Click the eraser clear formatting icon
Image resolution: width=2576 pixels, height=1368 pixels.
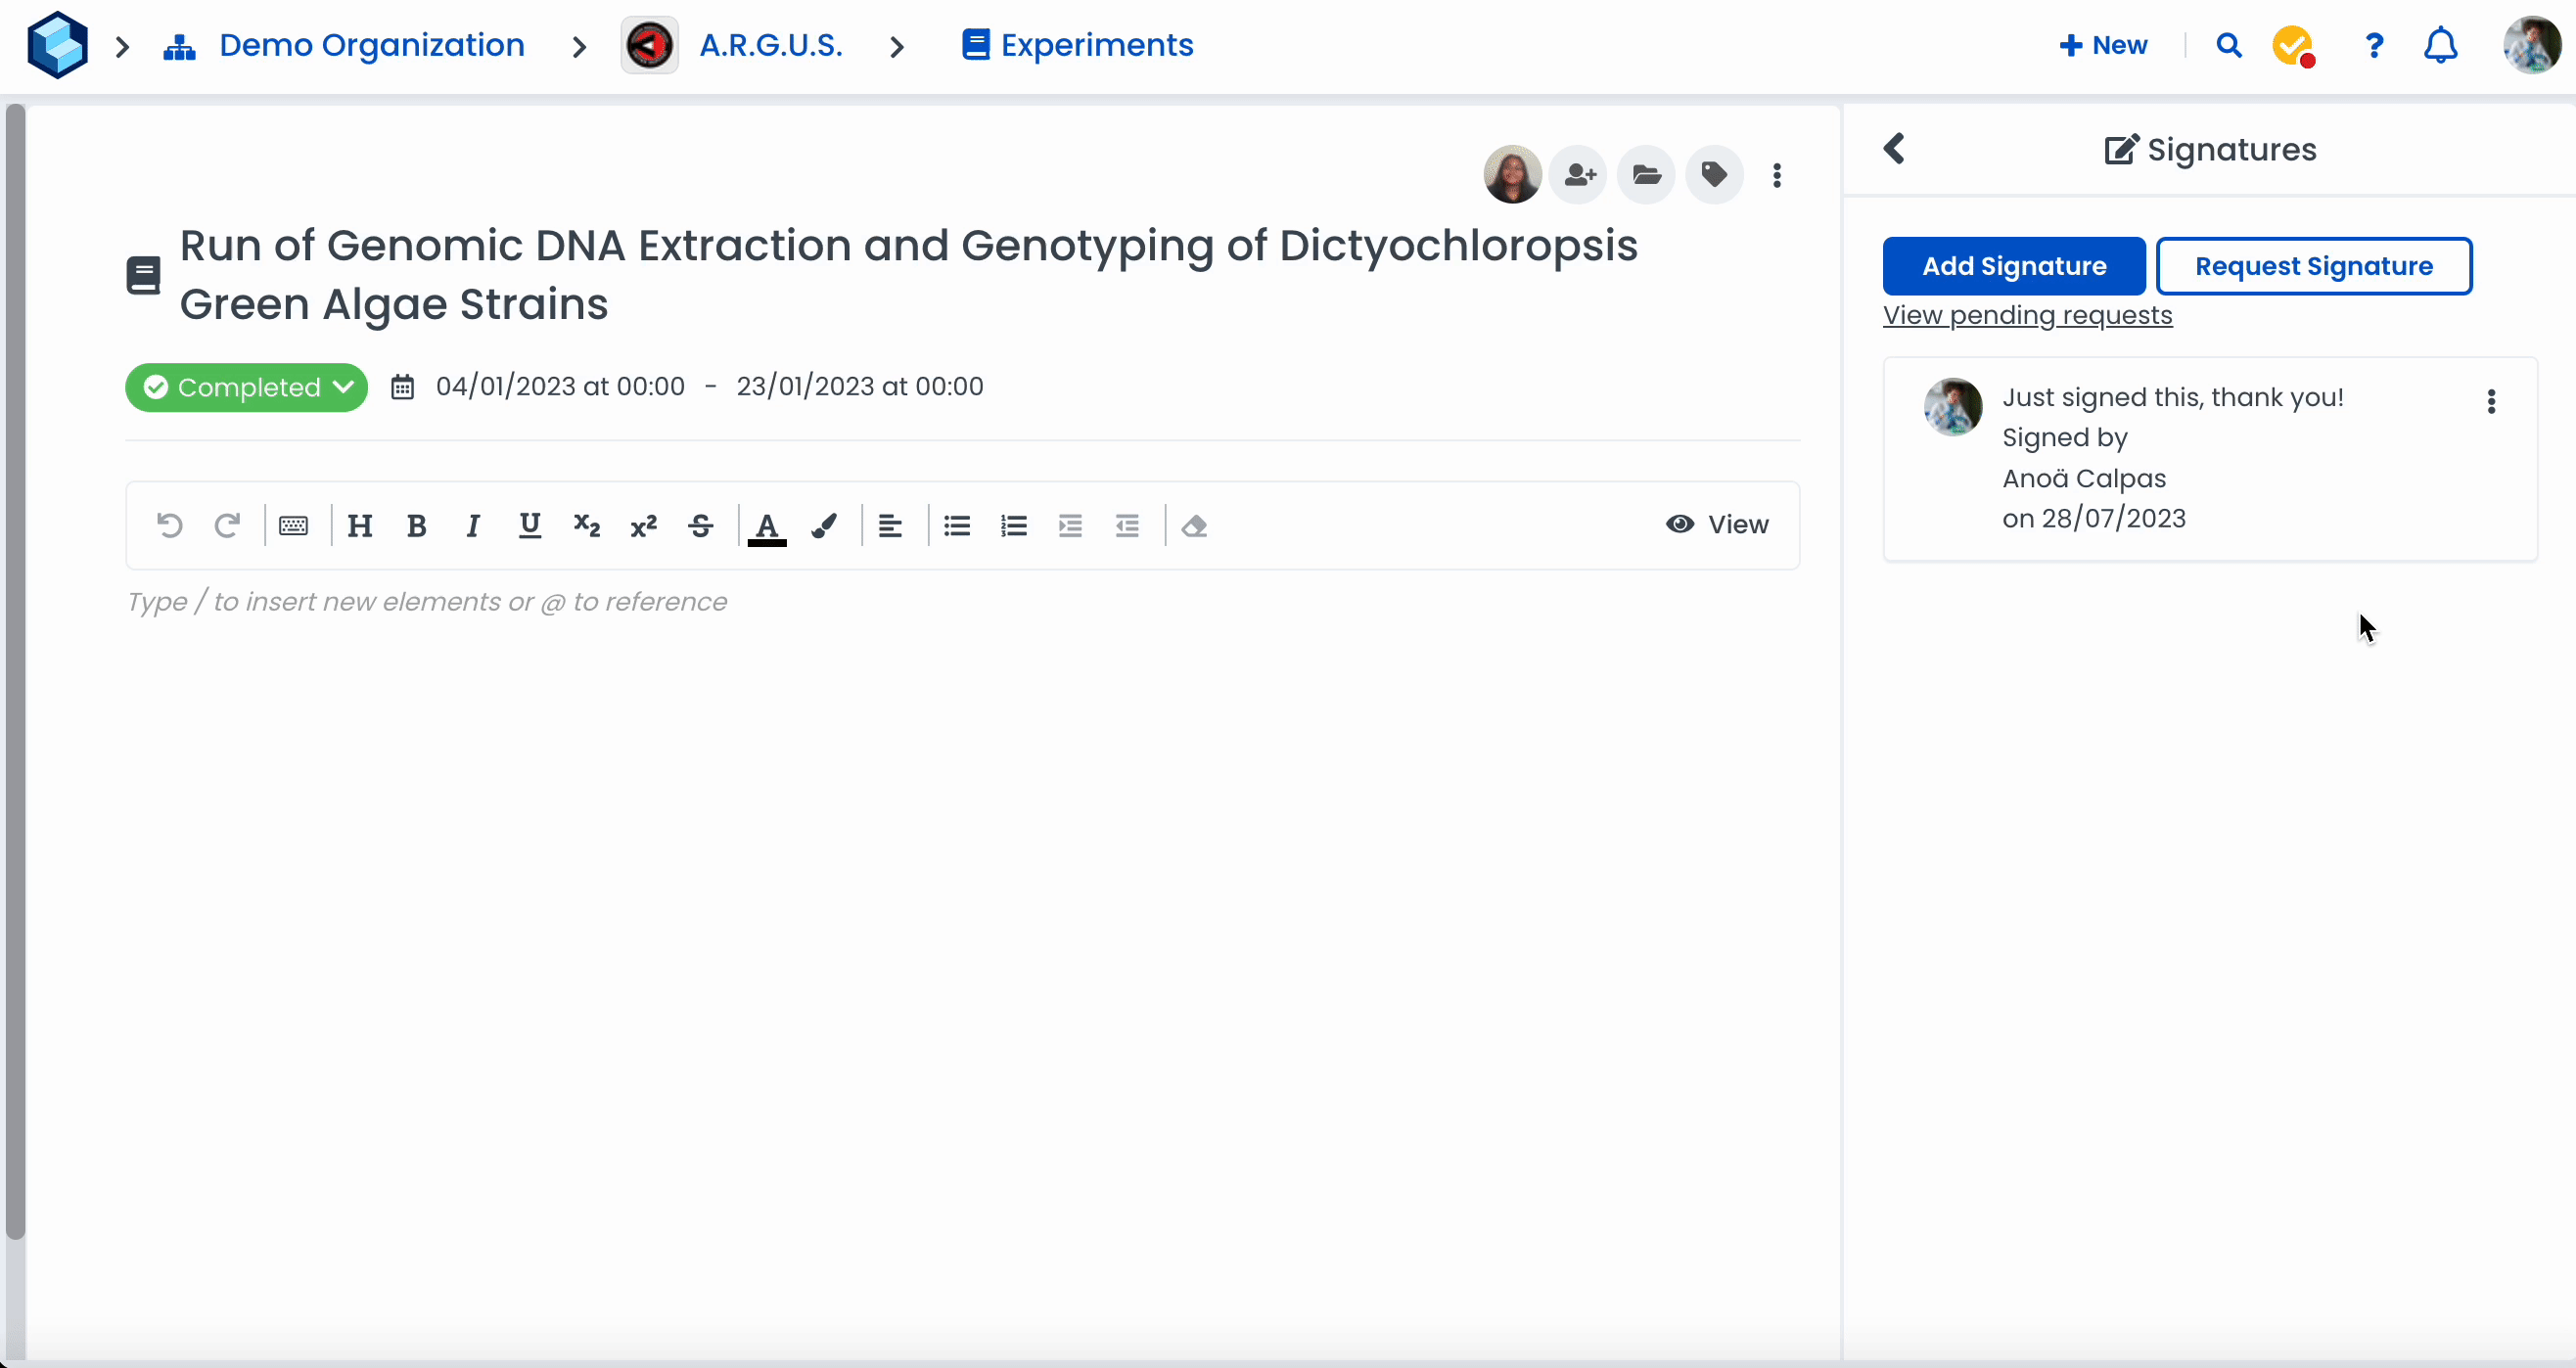[1194, 526]
